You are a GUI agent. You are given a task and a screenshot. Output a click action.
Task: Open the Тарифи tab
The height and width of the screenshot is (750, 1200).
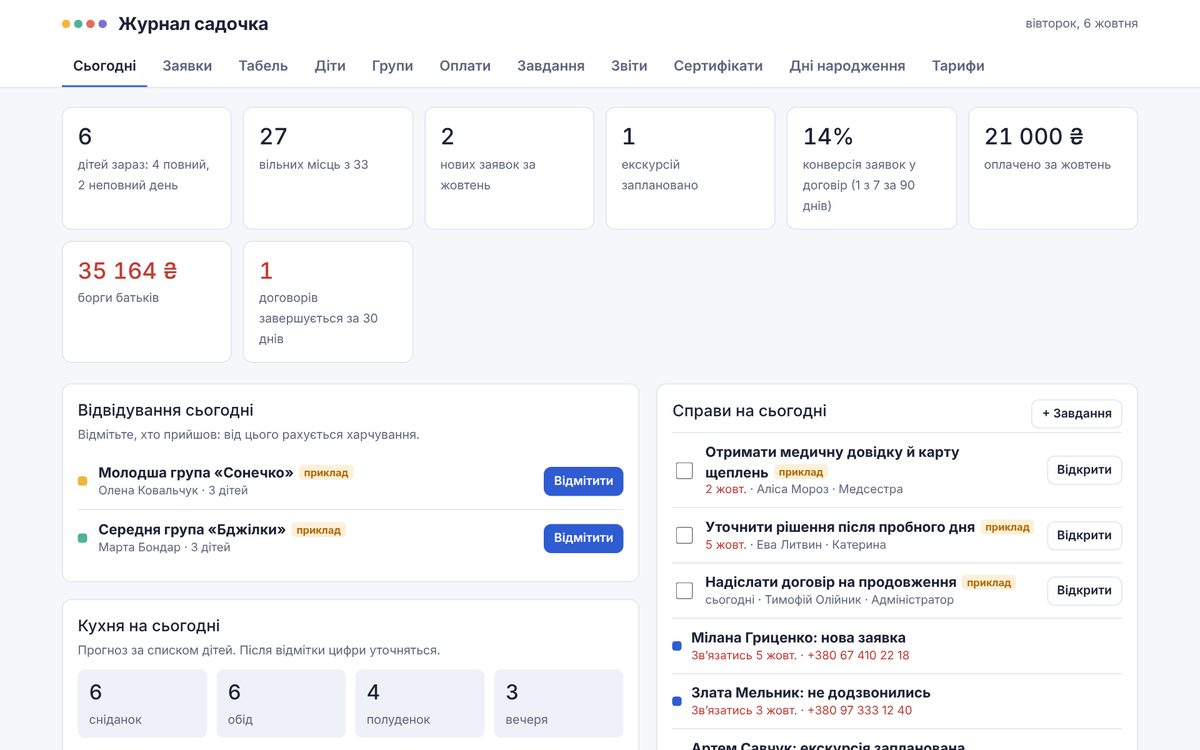pos(958,66)
